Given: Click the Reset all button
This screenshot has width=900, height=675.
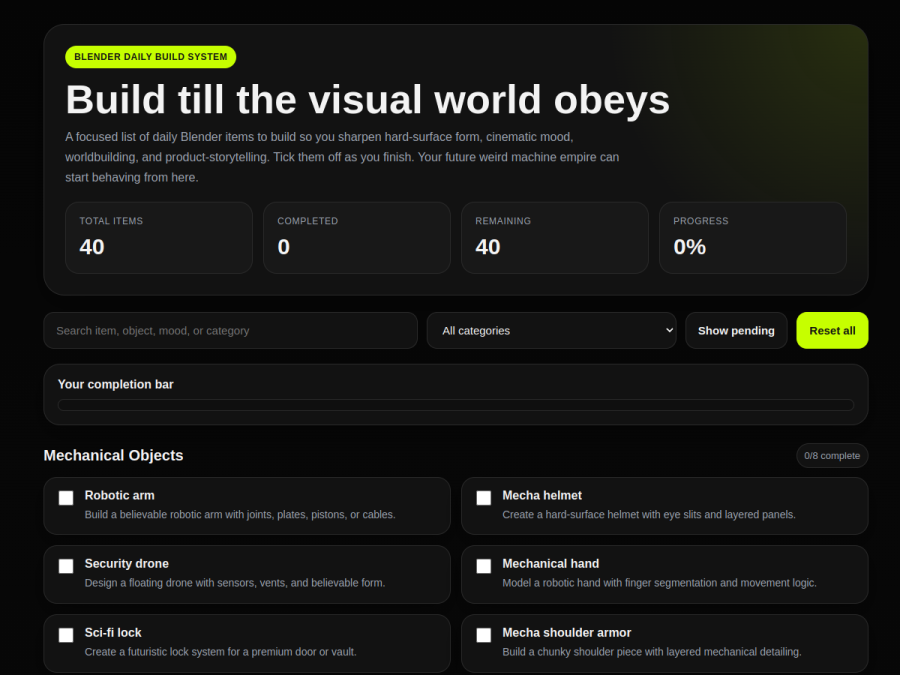Looking at the screenshot, I should 832,331.
